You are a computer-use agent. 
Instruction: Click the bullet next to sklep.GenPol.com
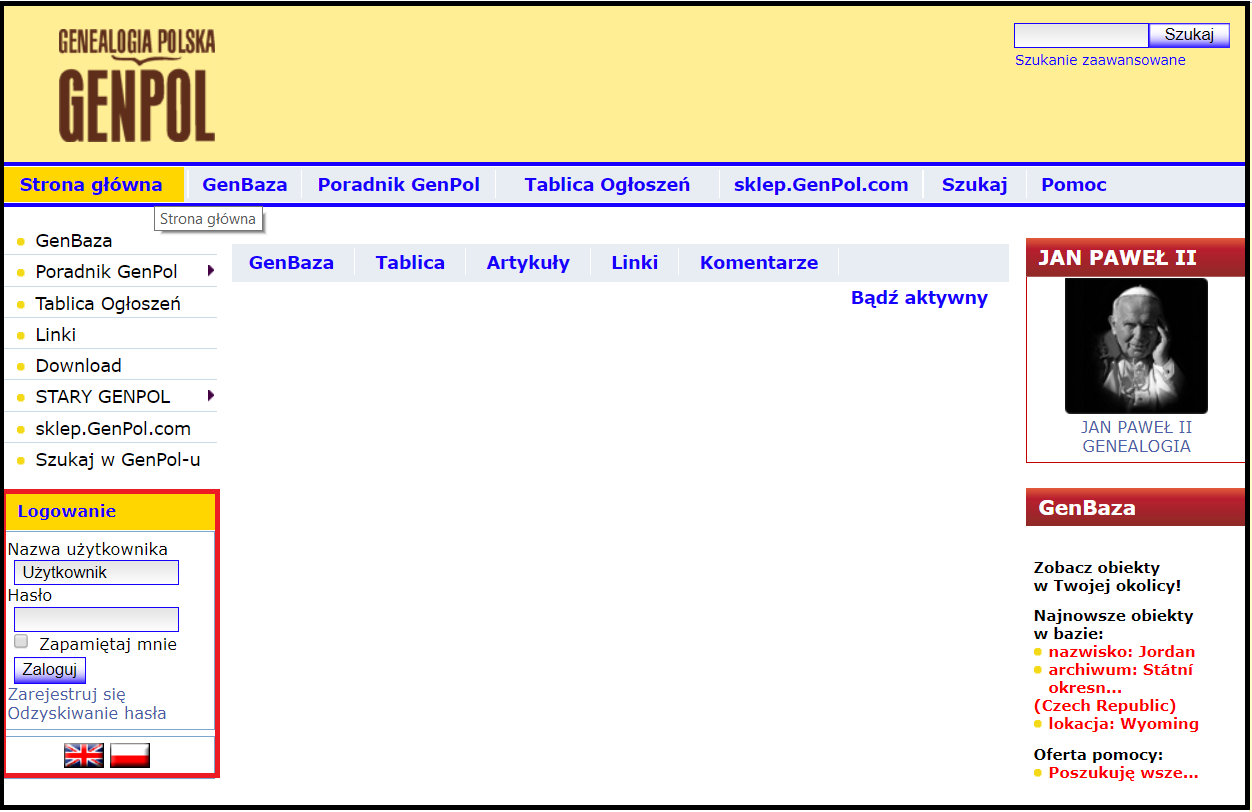[22, 428]
